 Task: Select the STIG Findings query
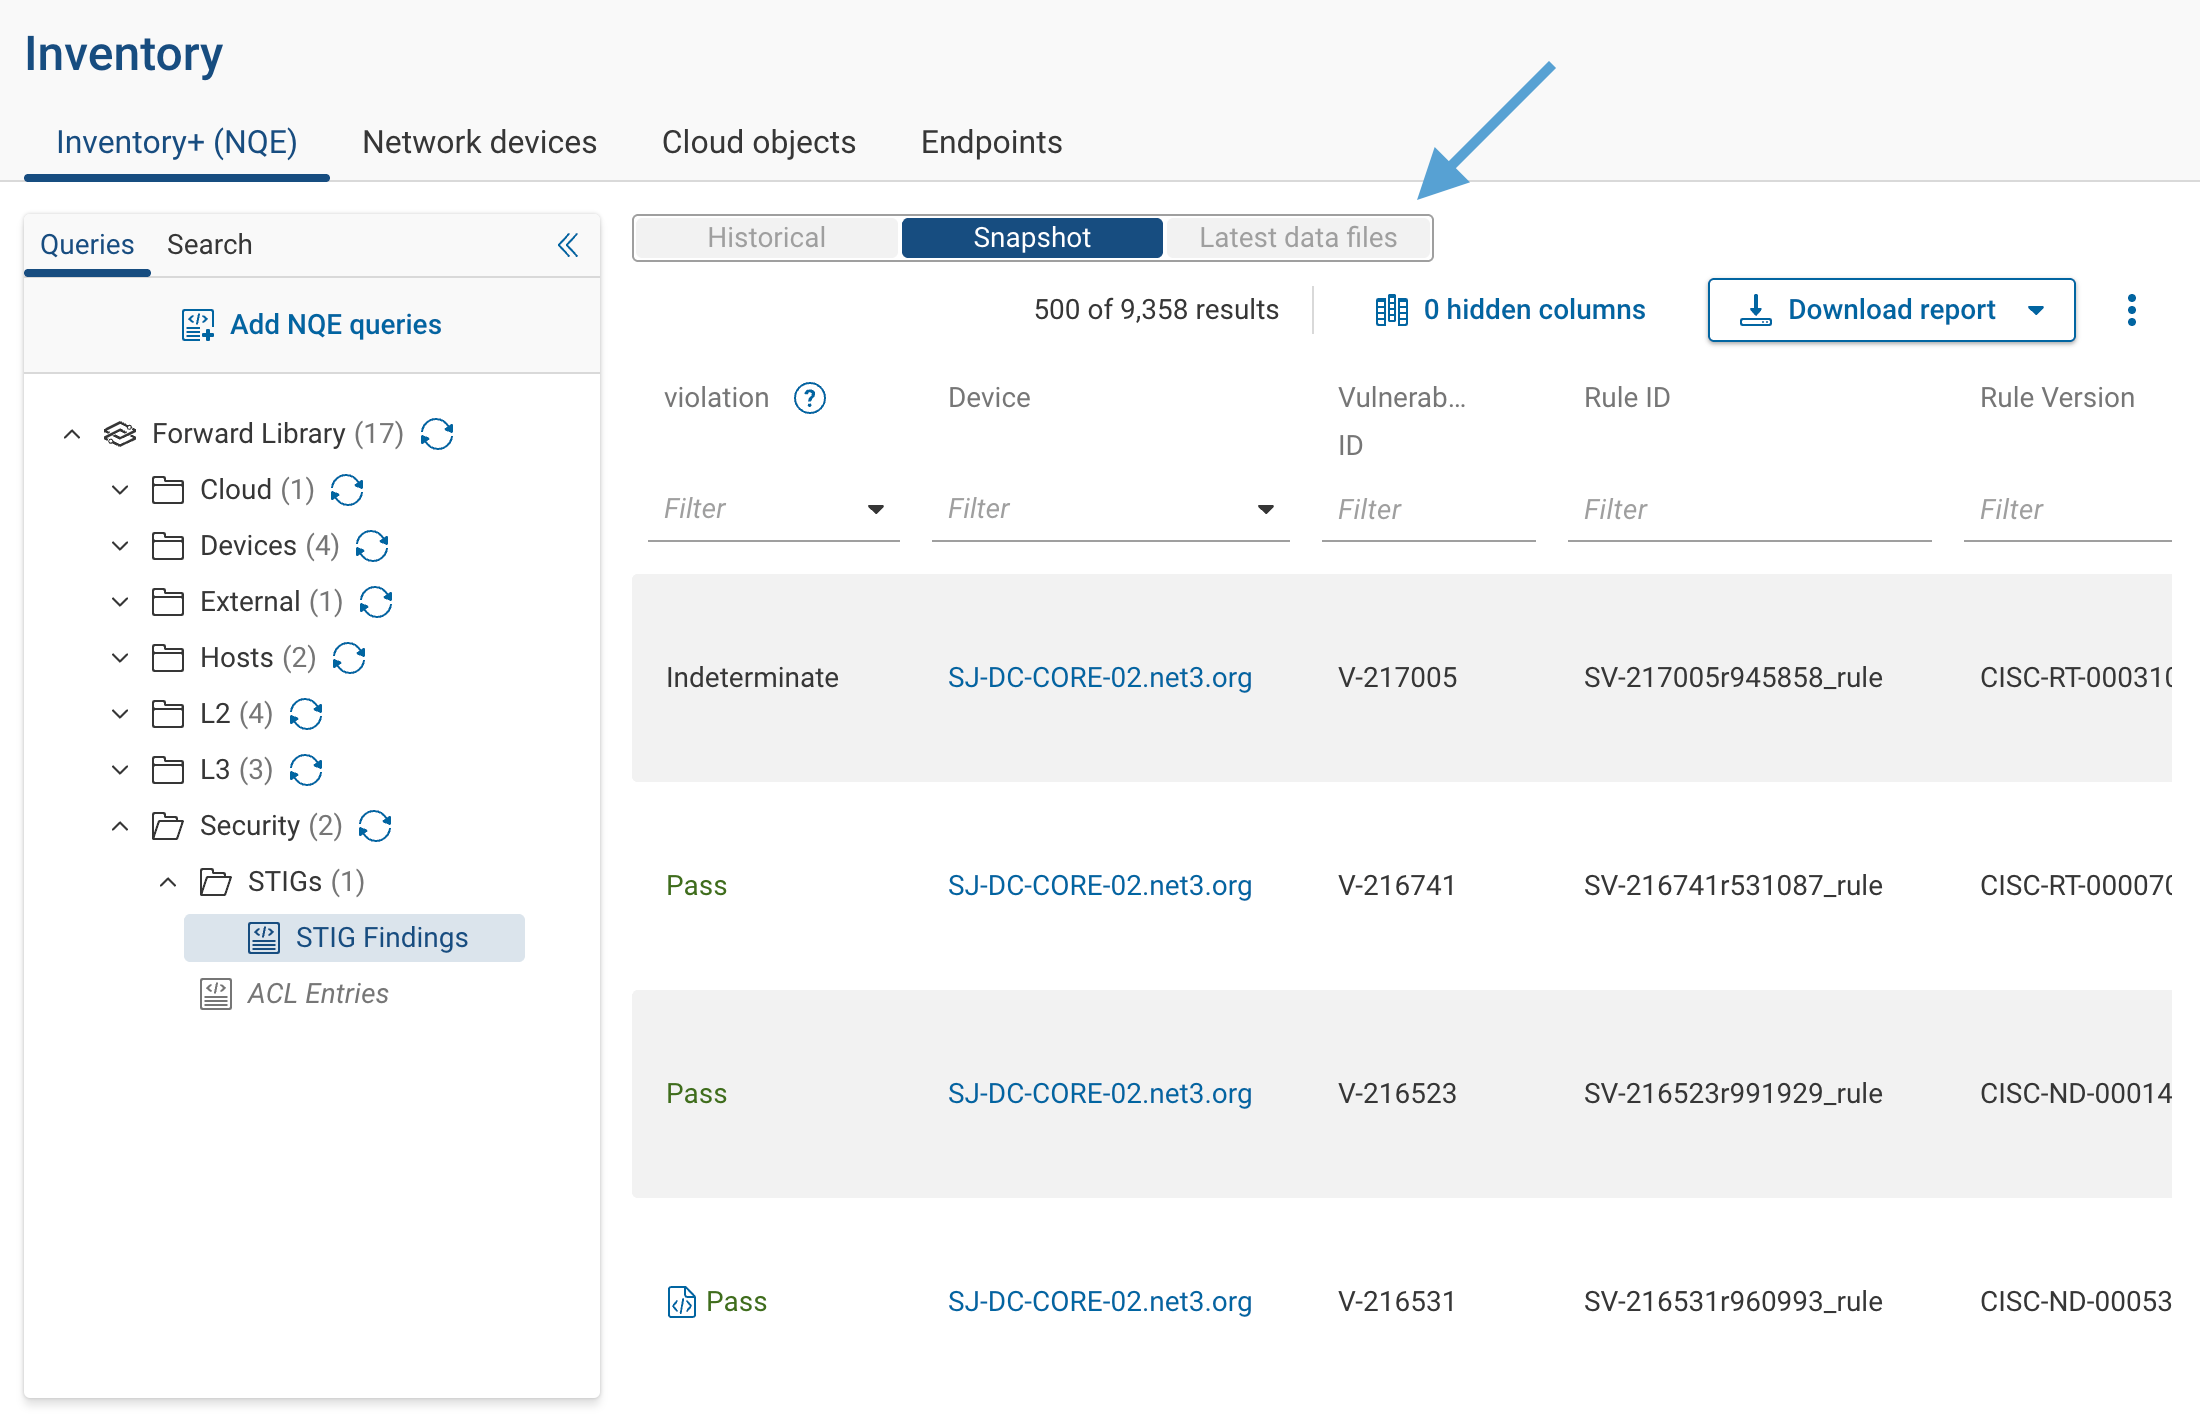tap(381, 937)
